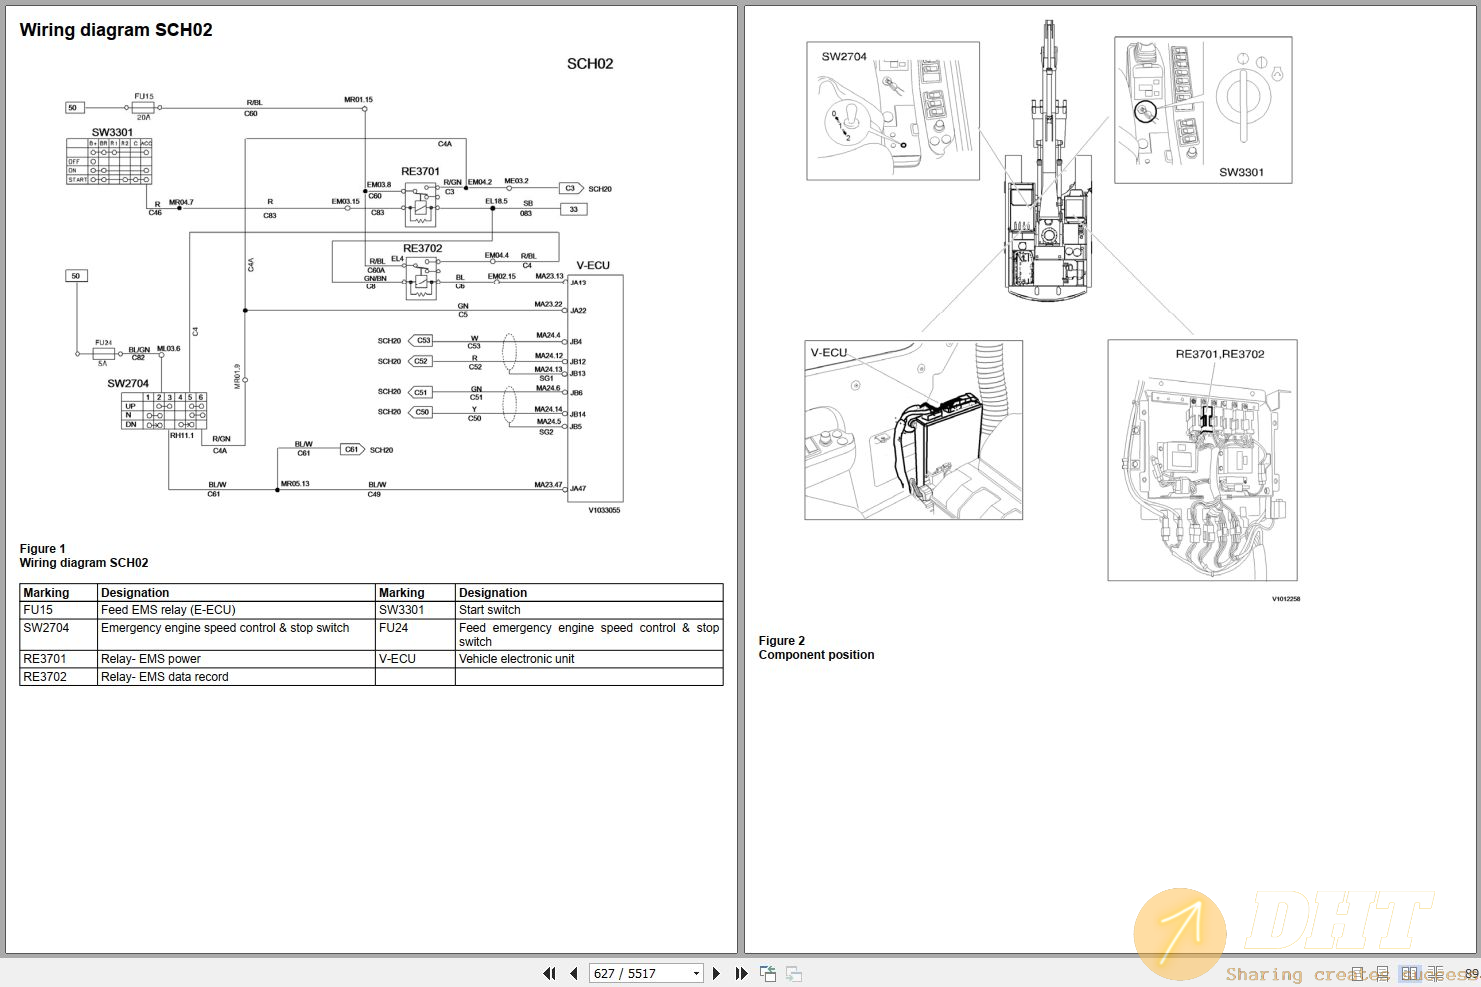Switch to continuous page layout

[x=1383, y=973]
